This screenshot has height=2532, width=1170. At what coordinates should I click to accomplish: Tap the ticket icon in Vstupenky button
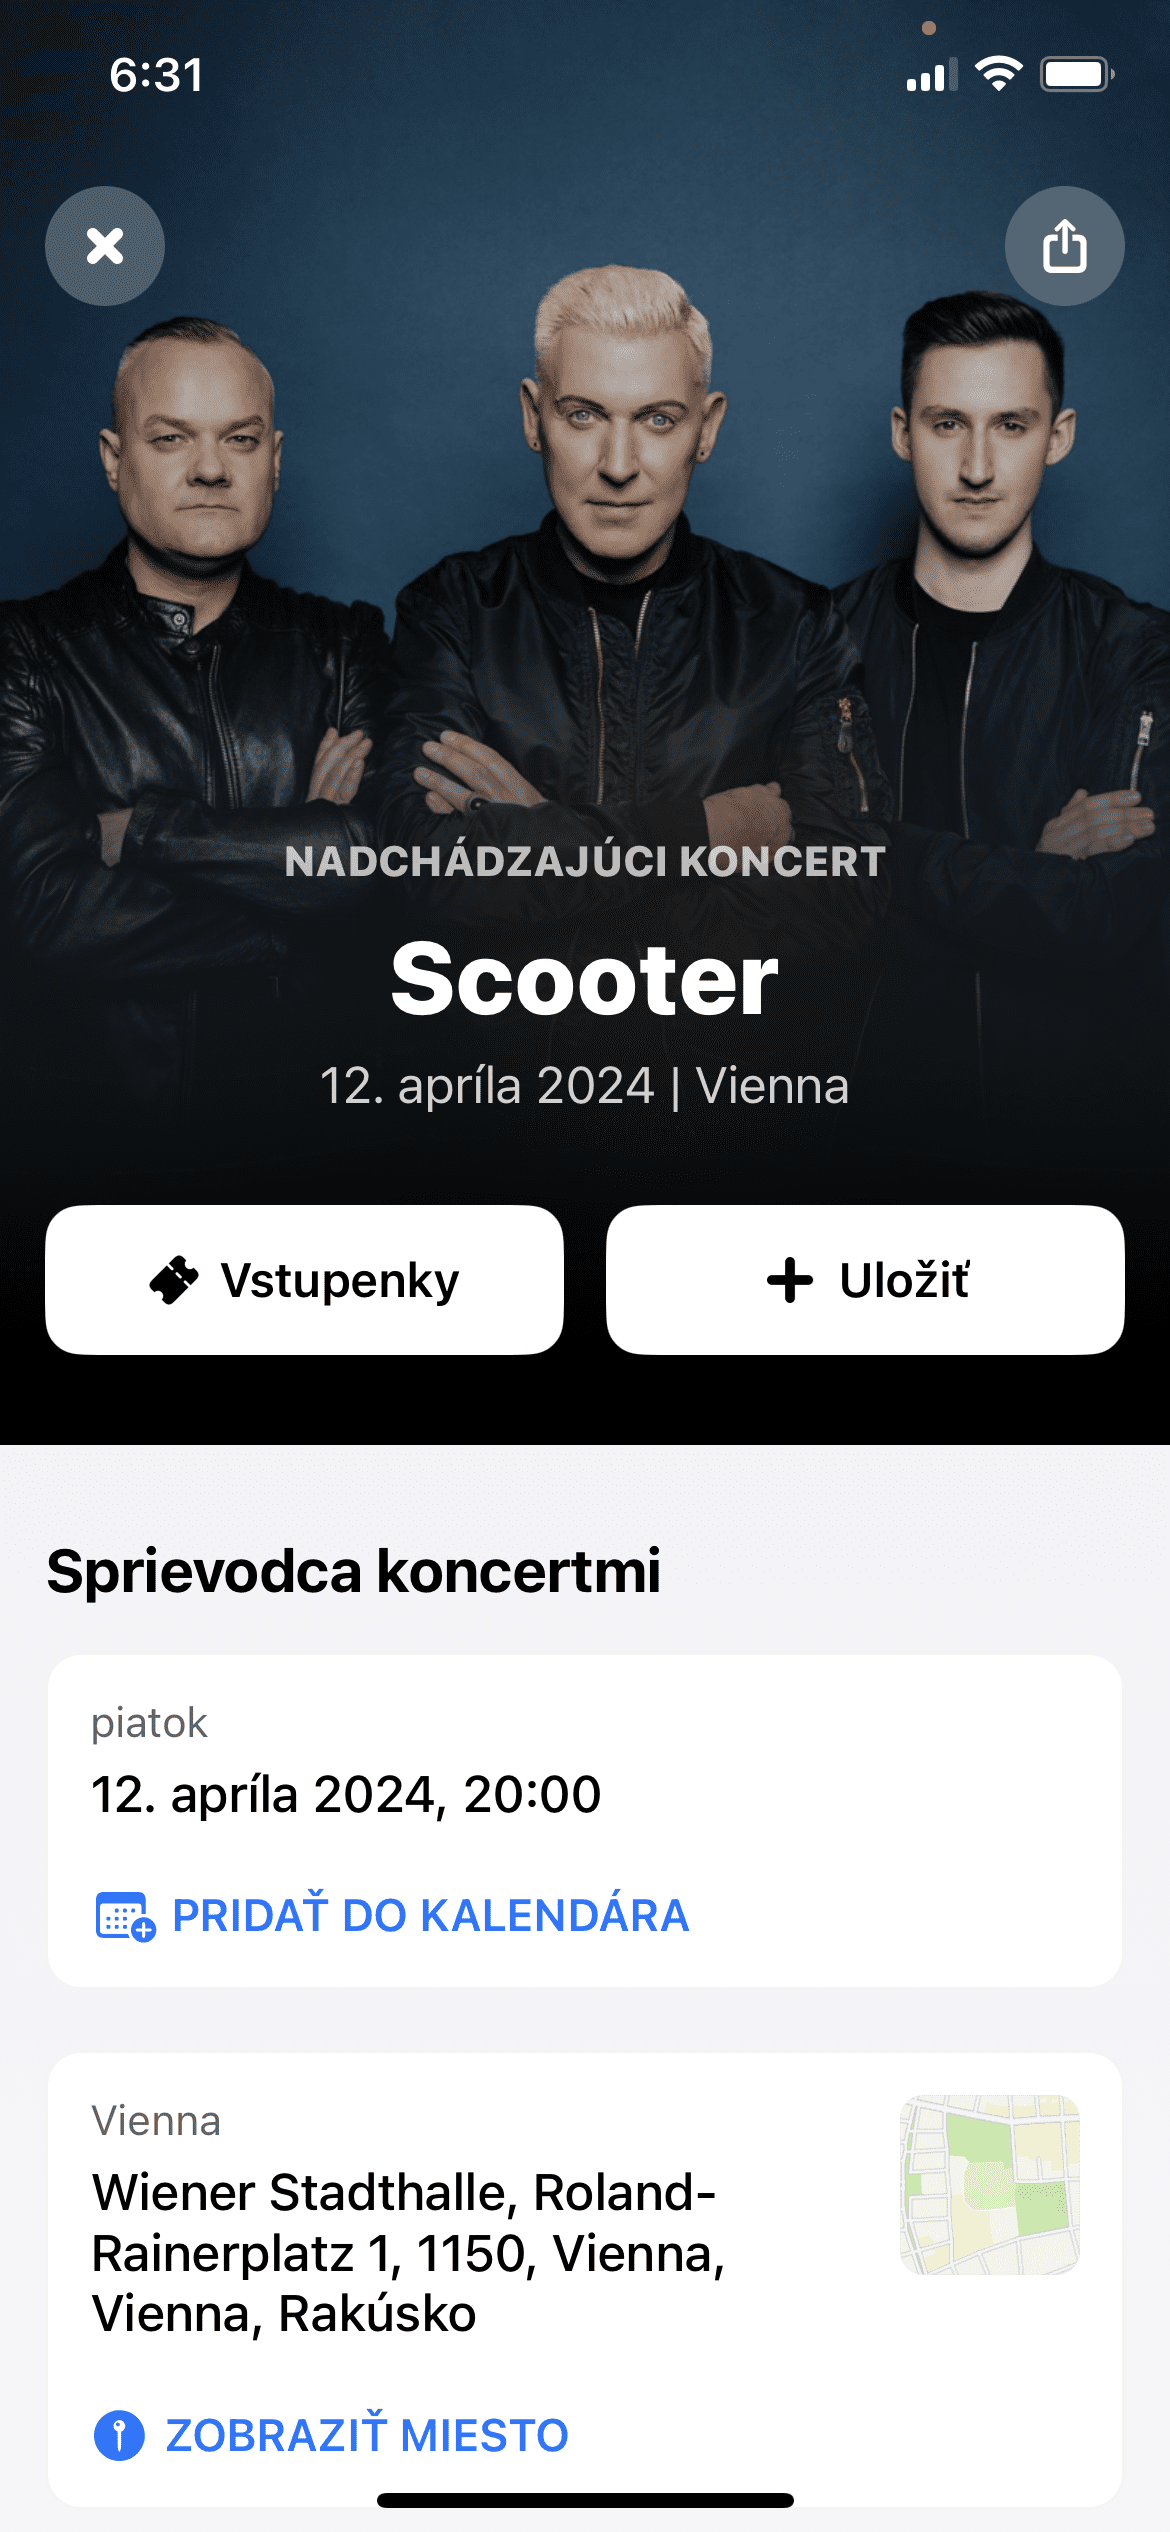pyautogui.click(x=174, y=1280)
